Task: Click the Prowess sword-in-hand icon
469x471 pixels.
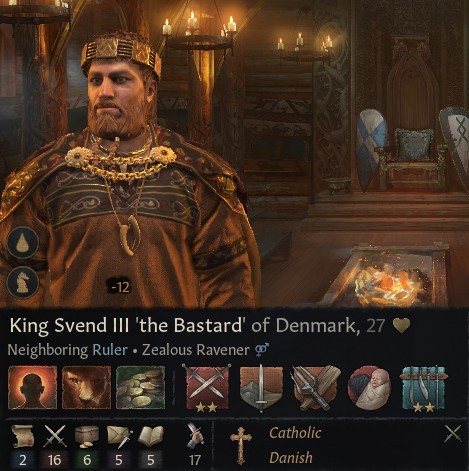Action: (x=195, y=436)
